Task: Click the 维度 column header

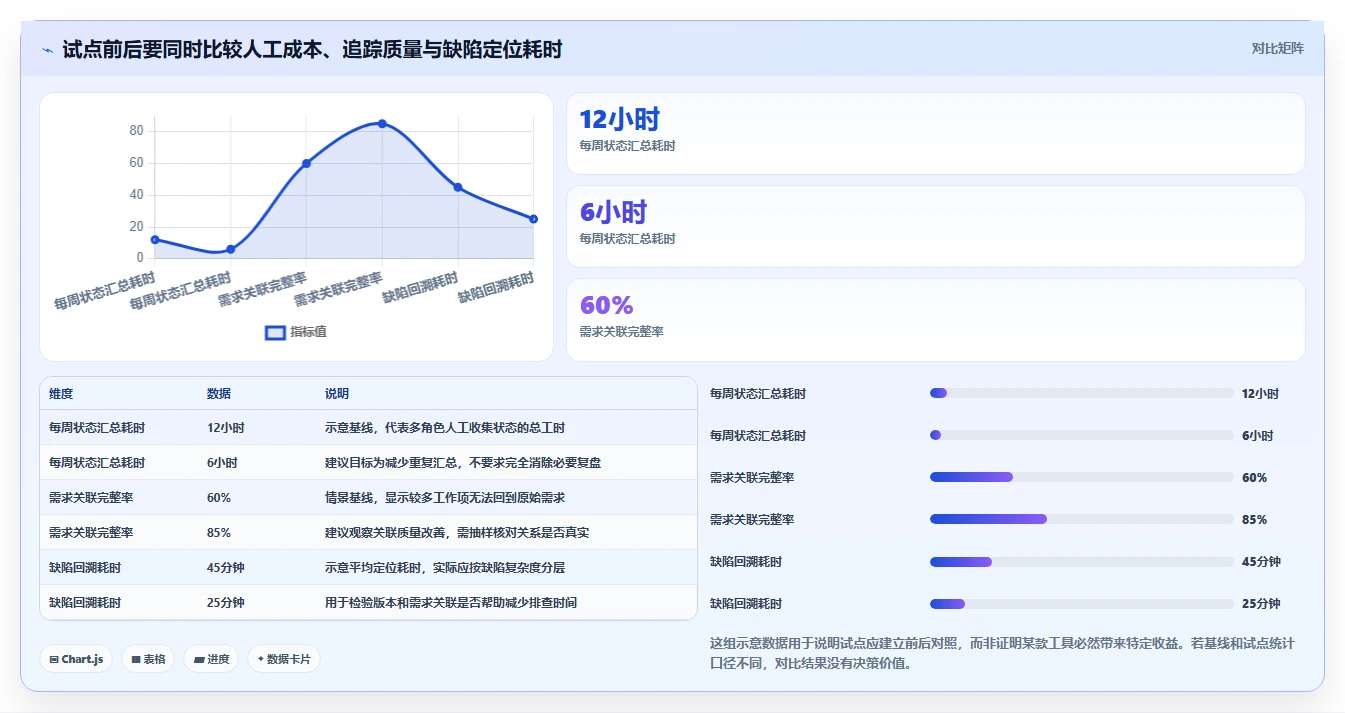Action: [x=61, y=394]
